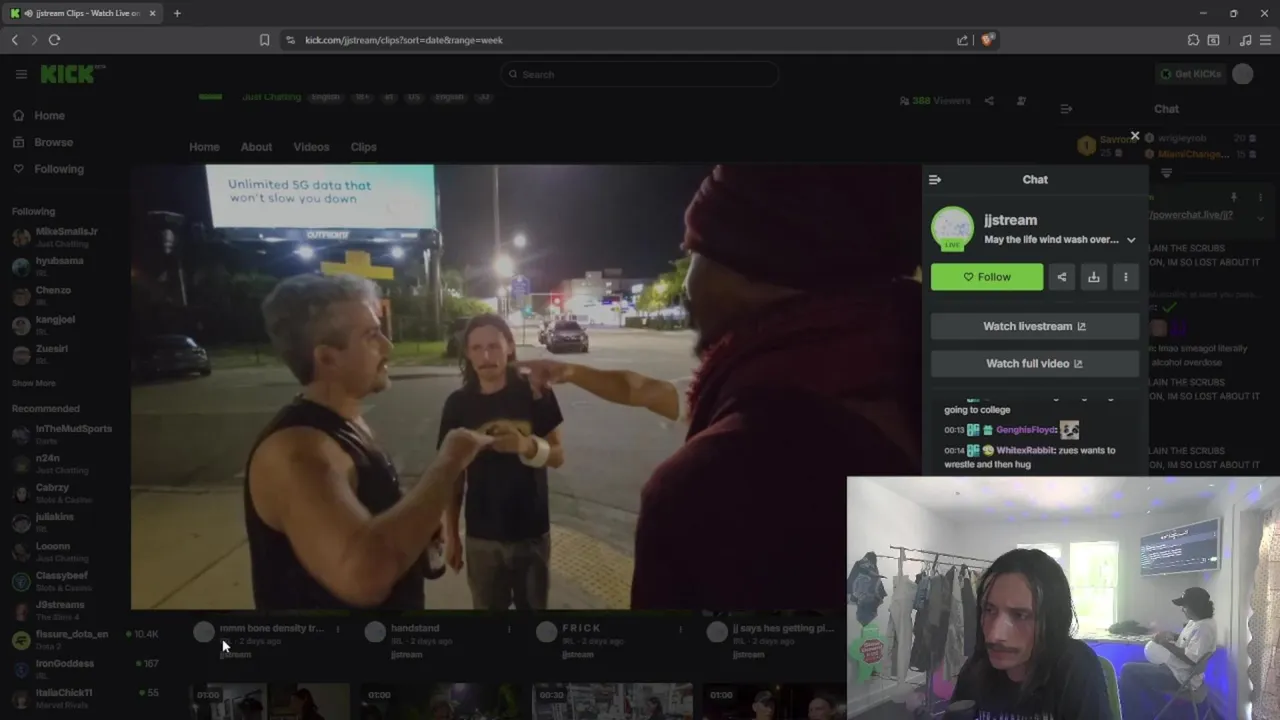Open Cabrzy recommended channel
1280x720 pixels.
coord(62,493)
